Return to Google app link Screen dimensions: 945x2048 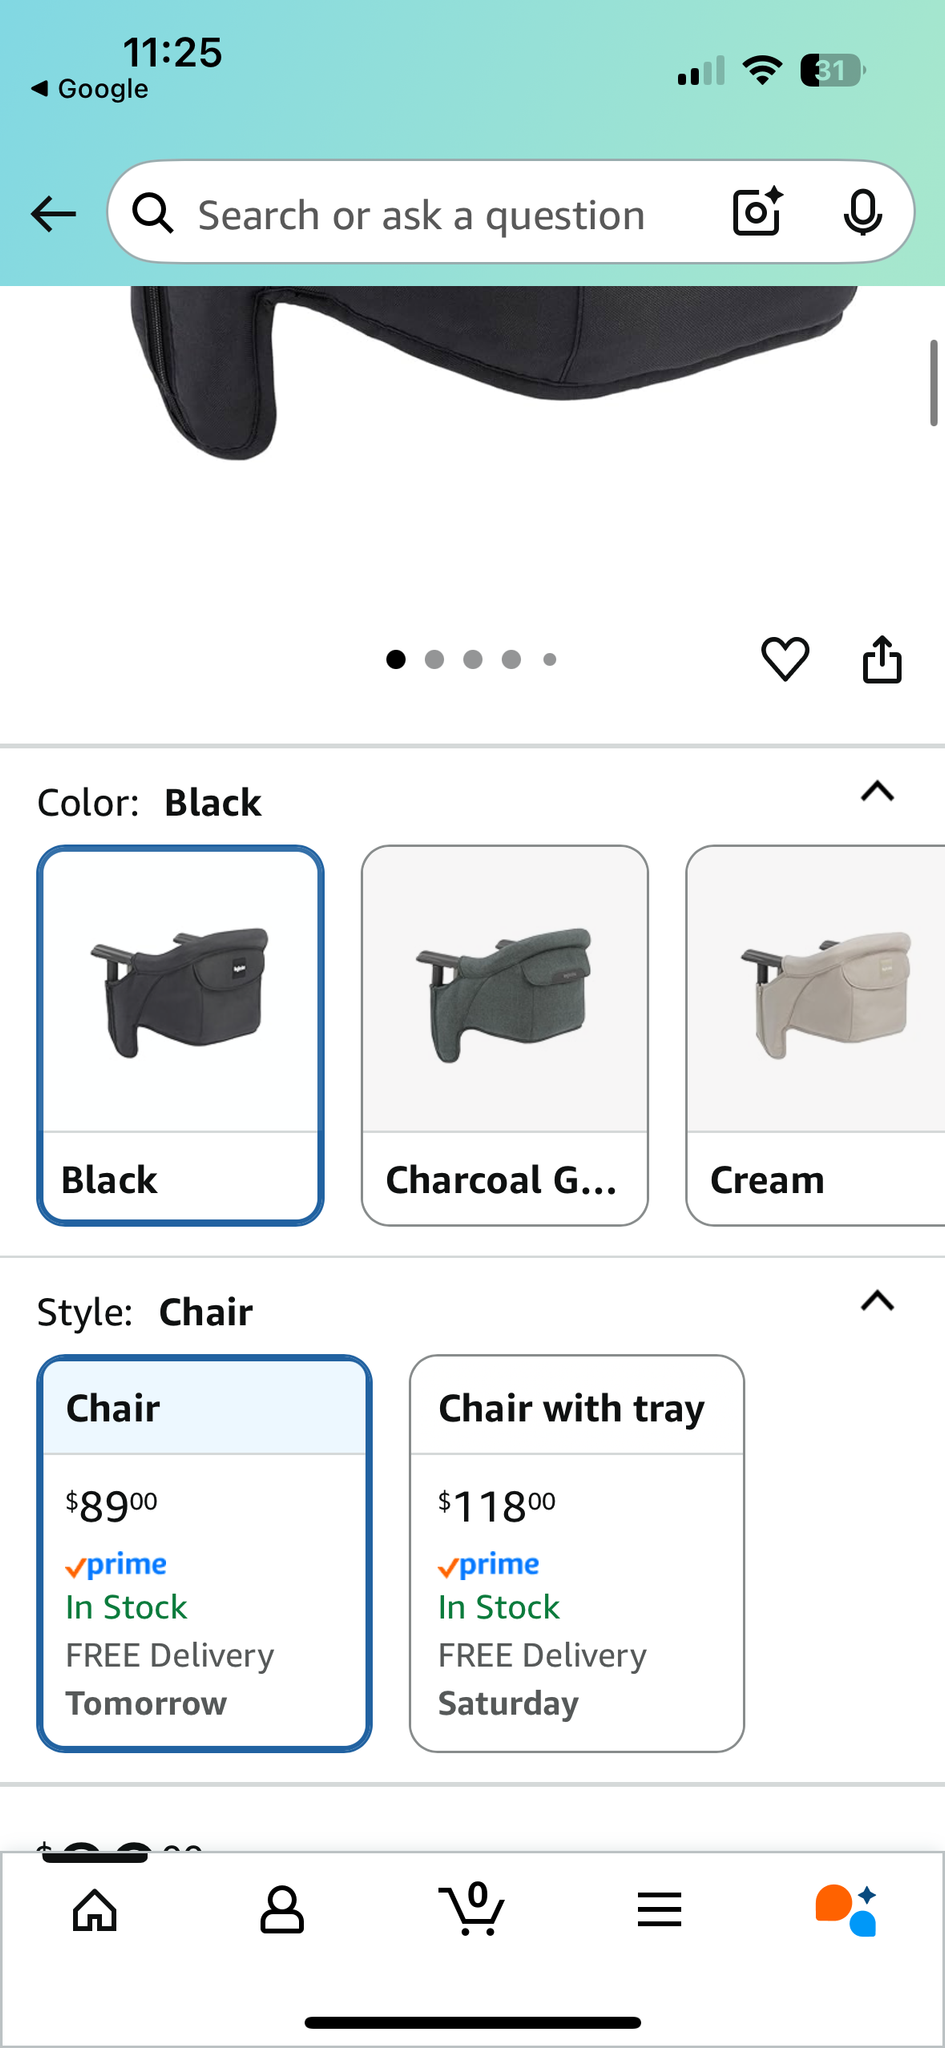tap(91, 89)
